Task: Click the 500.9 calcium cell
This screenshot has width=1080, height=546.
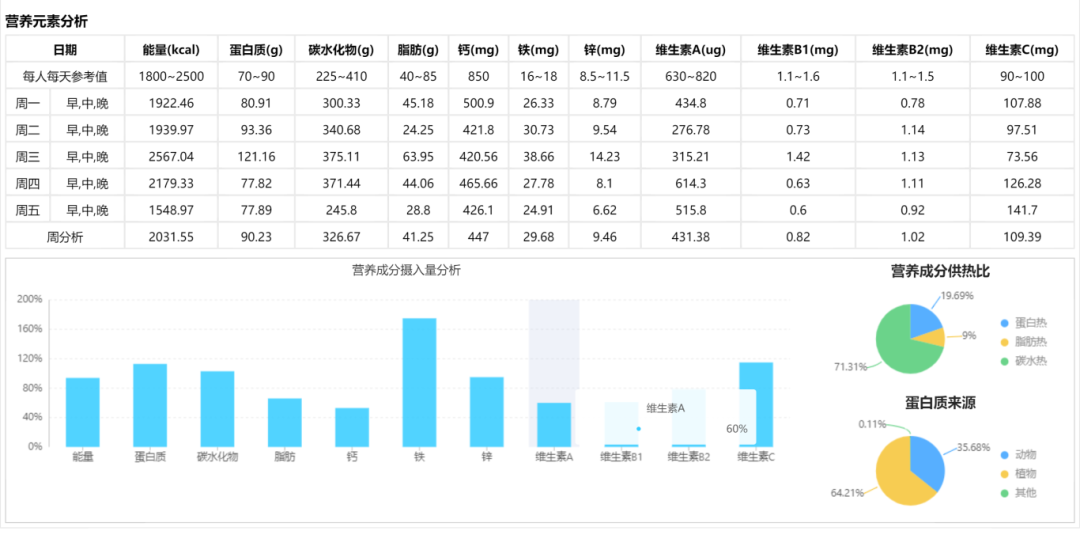Action: pyautogui.click(x=479, y=103)
